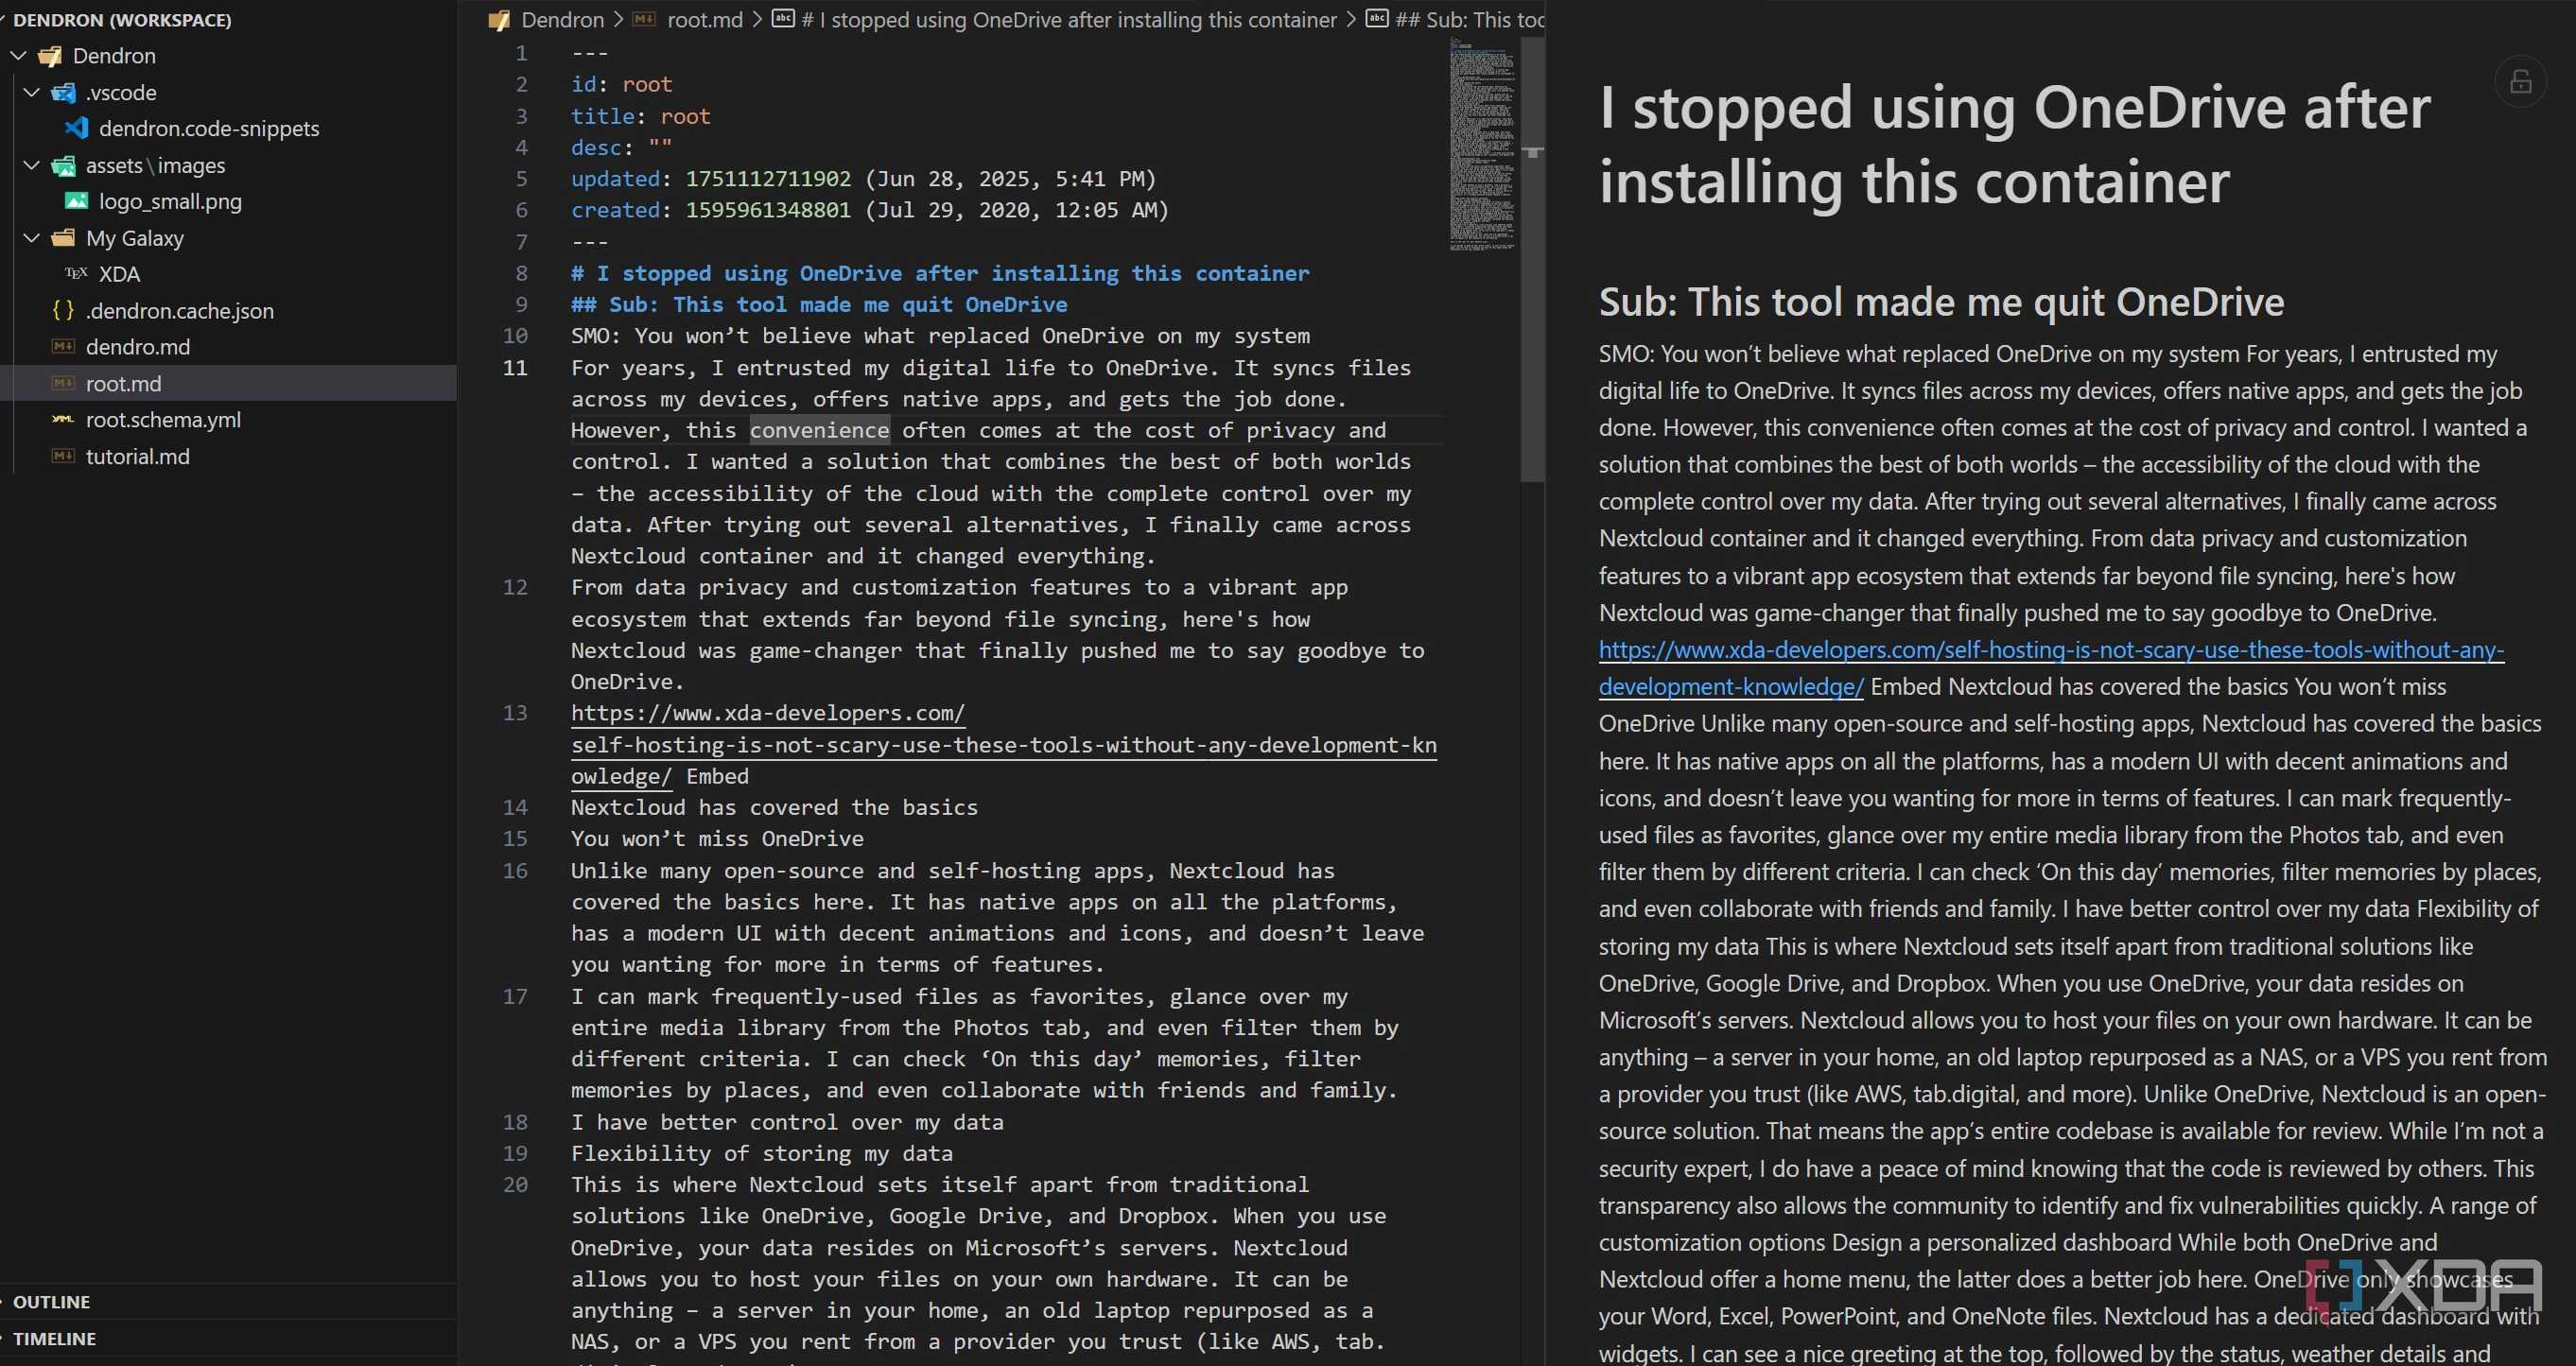Collapse the My Galaxy folder
Viewport: 2576px width, 1366px height.
[x=32, y=238]
